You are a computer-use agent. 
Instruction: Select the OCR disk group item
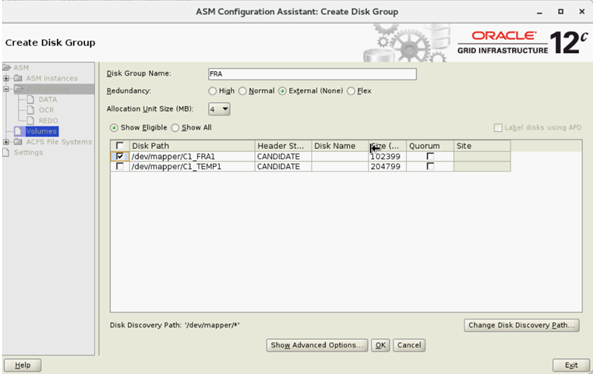click(46, 110)
